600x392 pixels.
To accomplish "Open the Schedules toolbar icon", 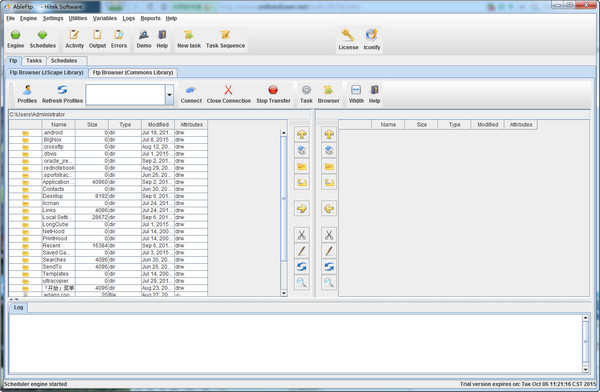I will coord(42,39).
